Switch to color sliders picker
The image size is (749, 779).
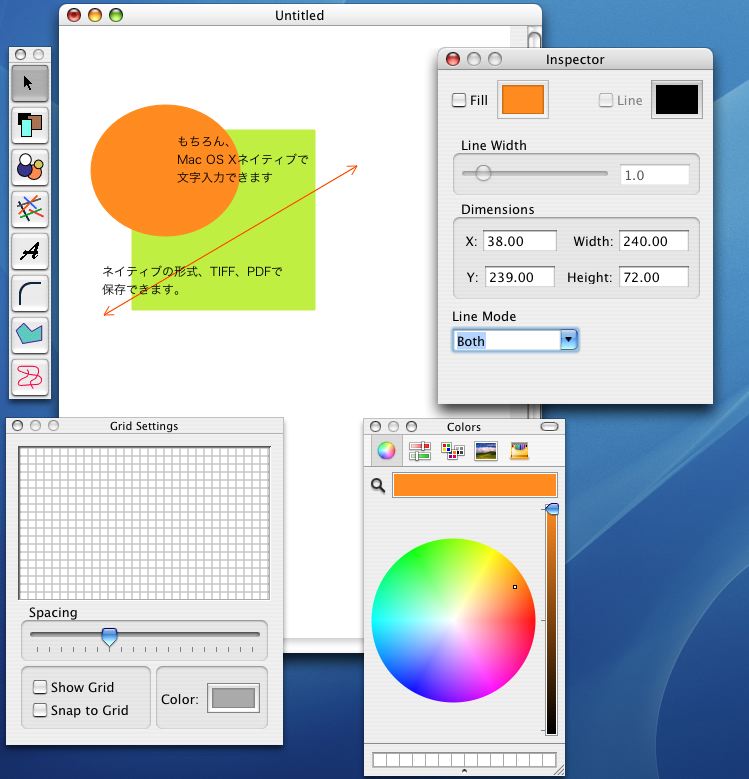point(420,451)
